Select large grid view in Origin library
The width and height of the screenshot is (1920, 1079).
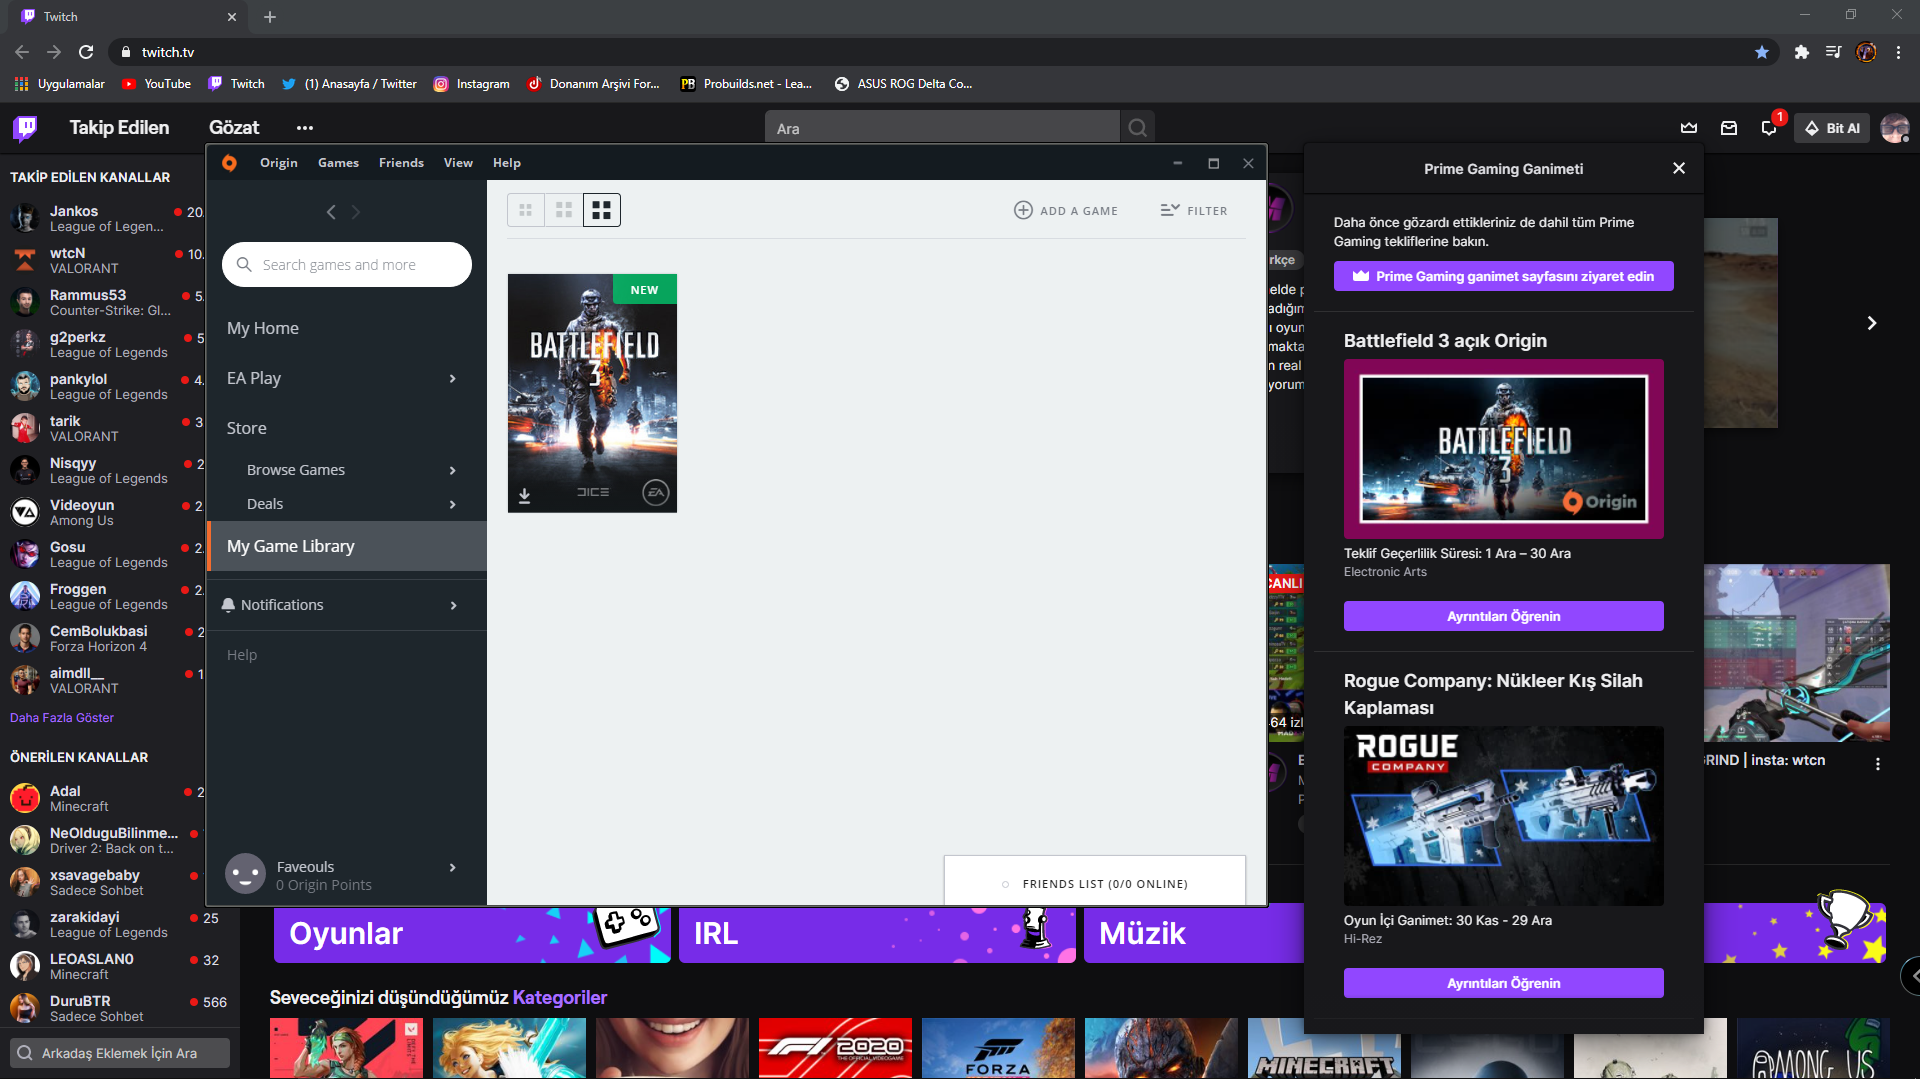click(602, 210)
